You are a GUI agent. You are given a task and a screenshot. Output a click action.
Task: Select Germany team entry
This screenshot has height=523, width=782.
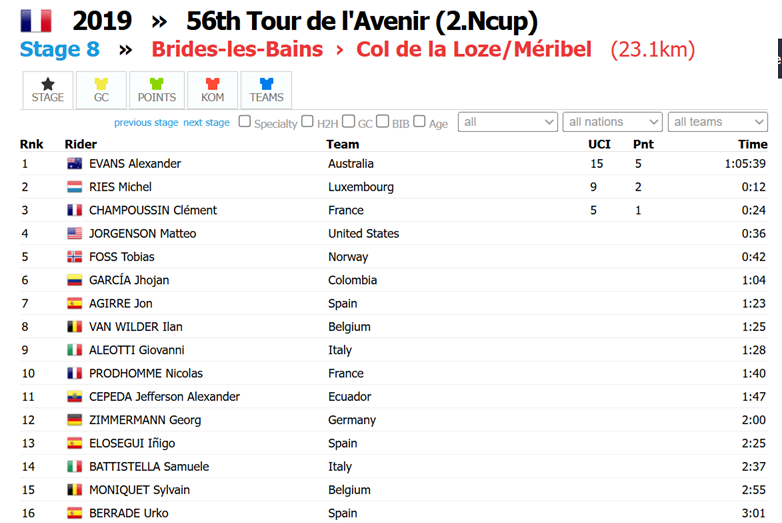(x=352, y=420)
